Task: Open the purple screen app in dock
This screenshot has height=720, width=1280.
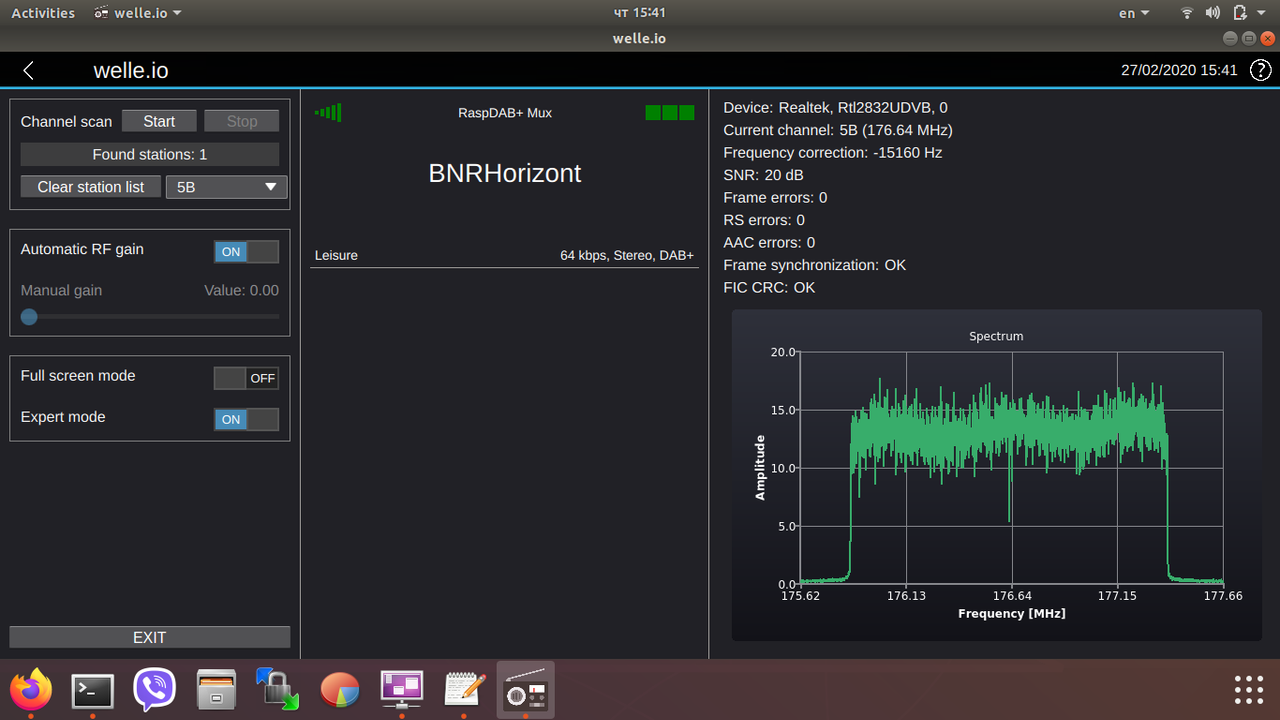Action: coord(402,689)
